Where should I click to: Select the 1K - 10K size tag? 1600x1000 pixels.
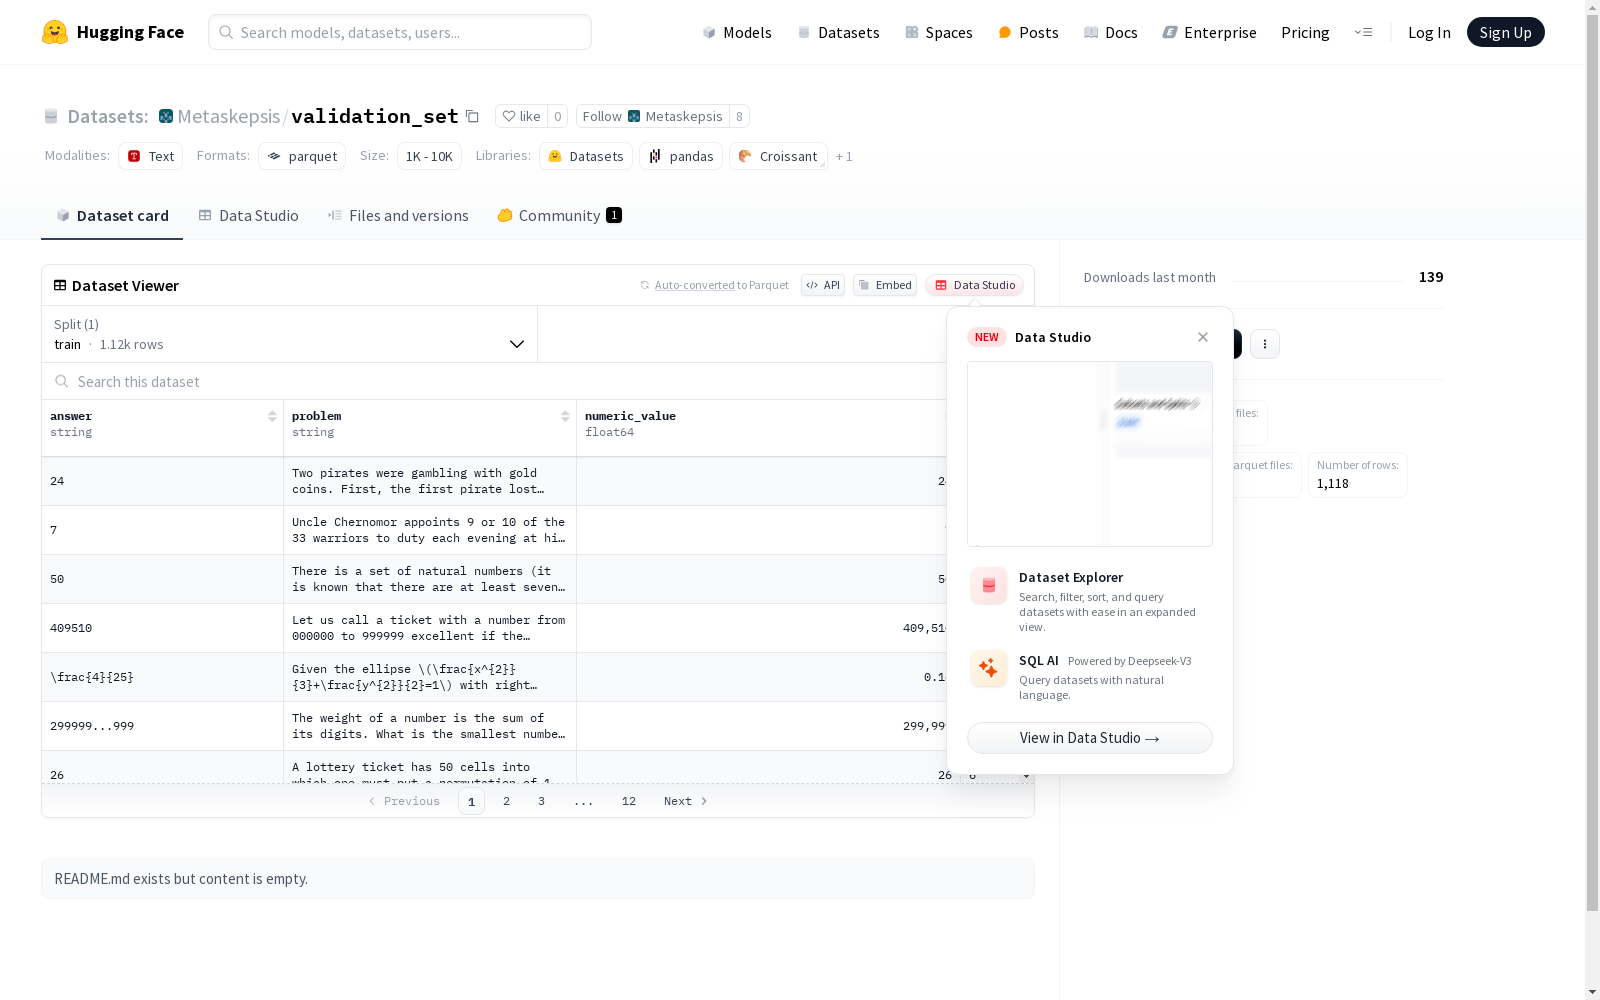pyautogui.click(x=429, y=156)
